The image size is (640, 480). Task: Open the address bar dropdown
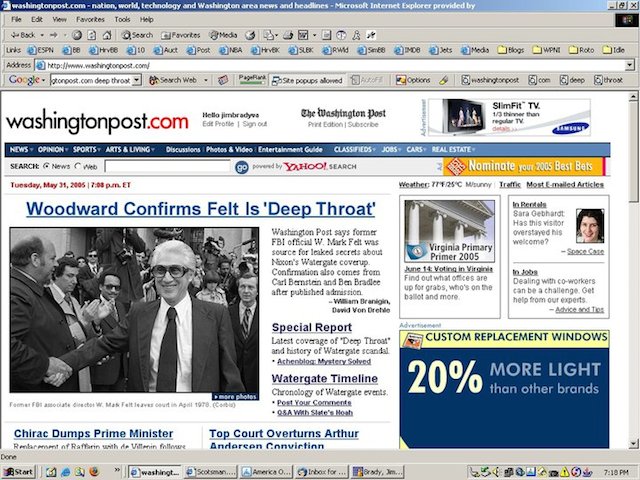[x=629, y=65]
